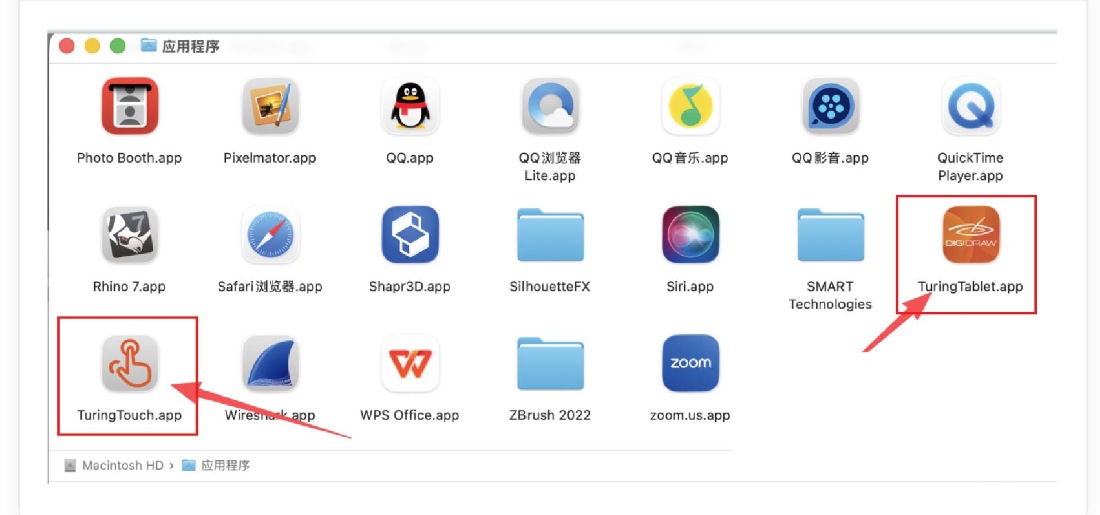Click the 应用程序 folder icon in the path bar
This screenshot has width=1100, height=515.
[188, 465]
